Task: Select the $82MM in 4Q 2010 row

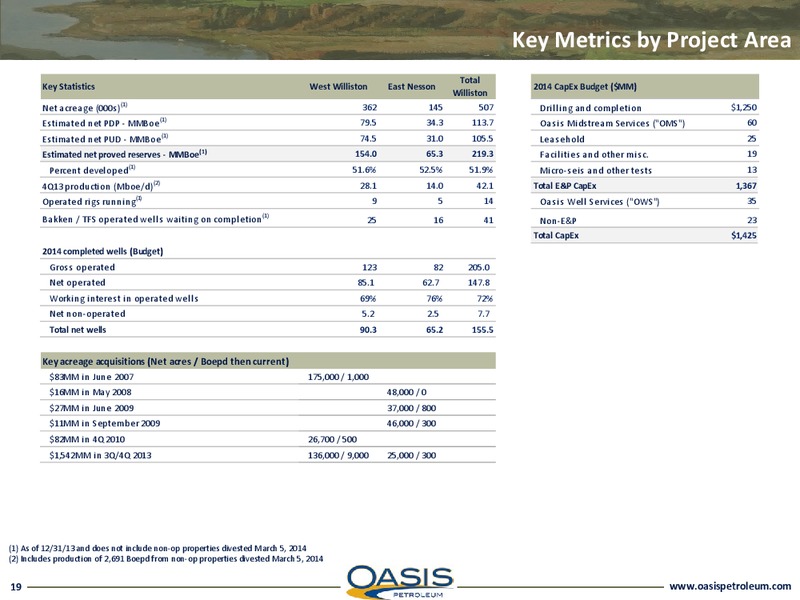Action: (x=268, y=439)
